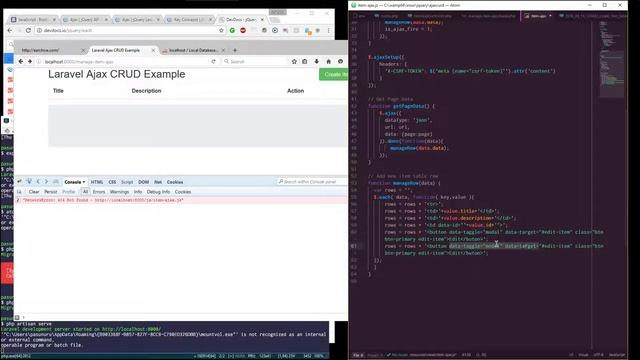The width and height of the screenshot is (640, 360).
Task: Switch to the Script tab in Firebug
Action: (127, 182)
